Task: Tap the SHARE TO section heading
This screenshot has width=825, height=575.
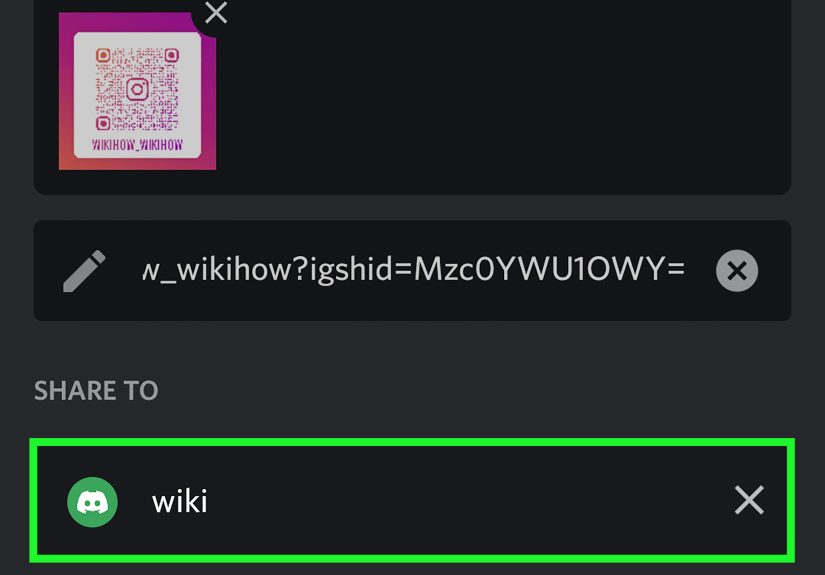Action: point(96,390)
